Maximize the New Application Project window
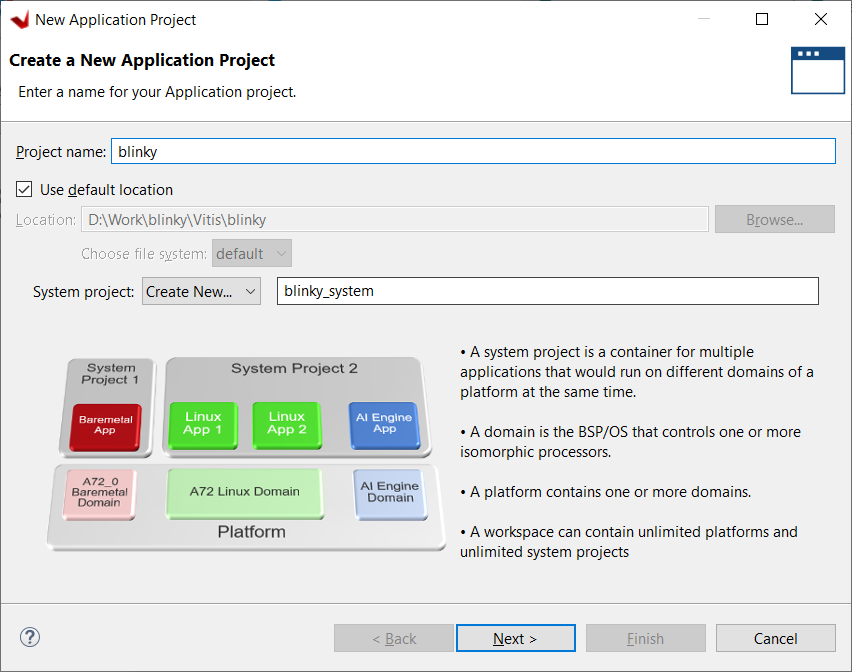852x672 pixels. click(x=762, y=20)
